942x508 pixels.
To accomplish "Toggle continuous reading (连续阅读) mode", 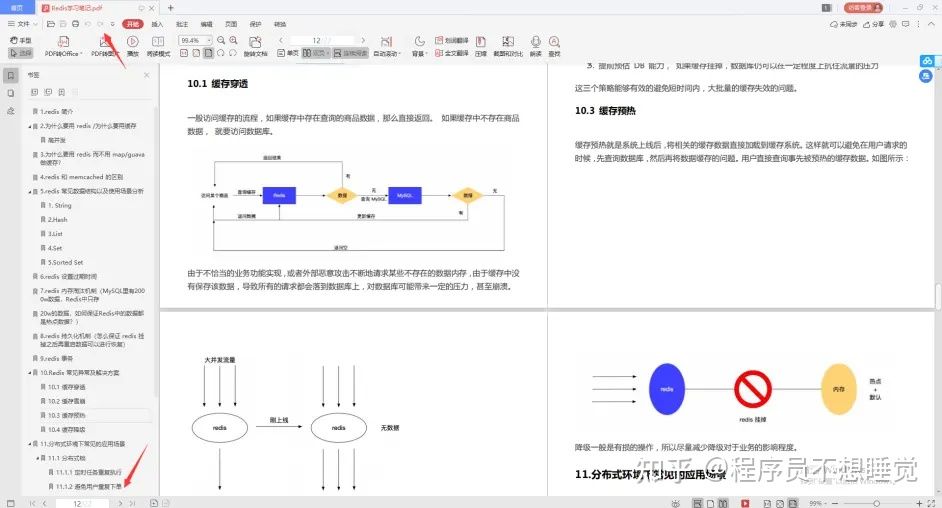I will [350, 53].
